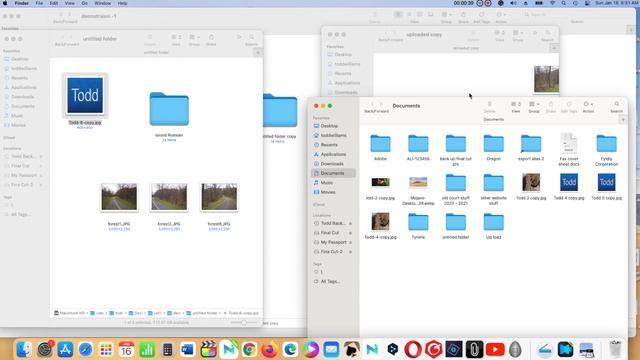The height and width of the screenshot is (360, 640).
Task: Select the Fyxity Corporation folder
Action: point(607,144)
